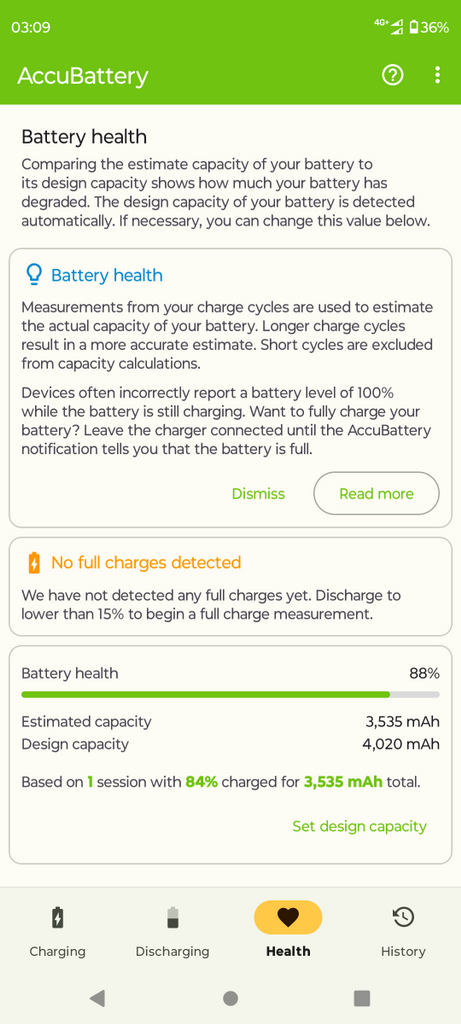Image resolution: width=461 pixels, height=1024 pixels.
Task: Tap the heart Health icon
Action: [288, 918]
